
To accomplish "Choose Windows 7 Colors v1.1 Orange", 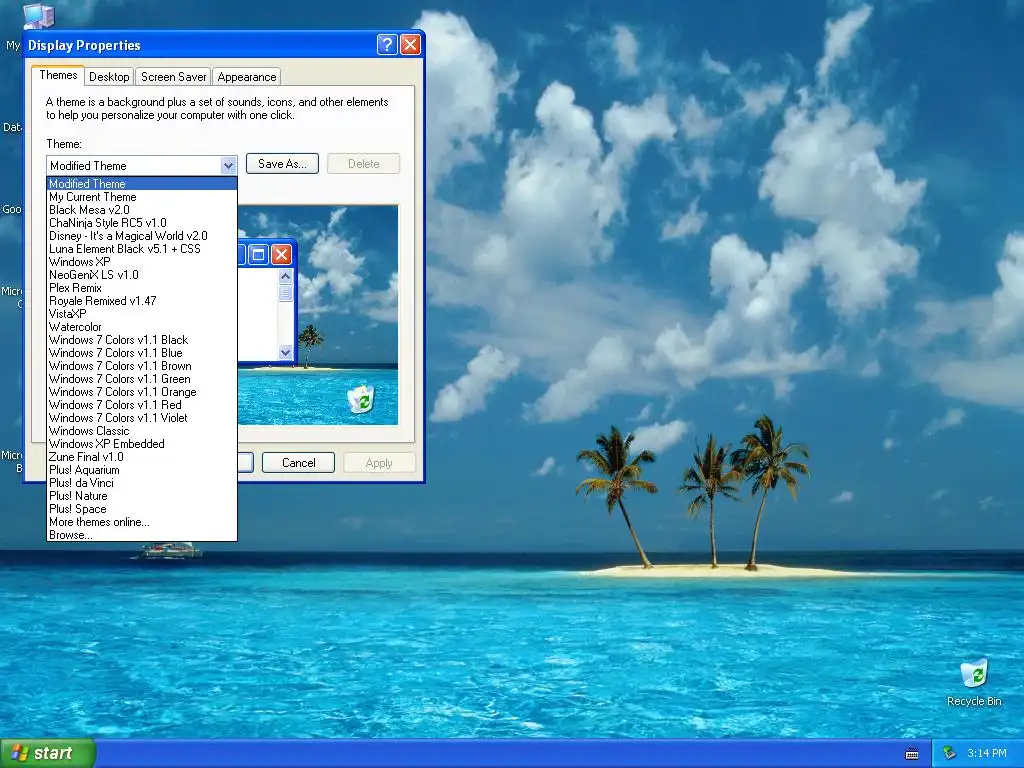I will (142, 392).
